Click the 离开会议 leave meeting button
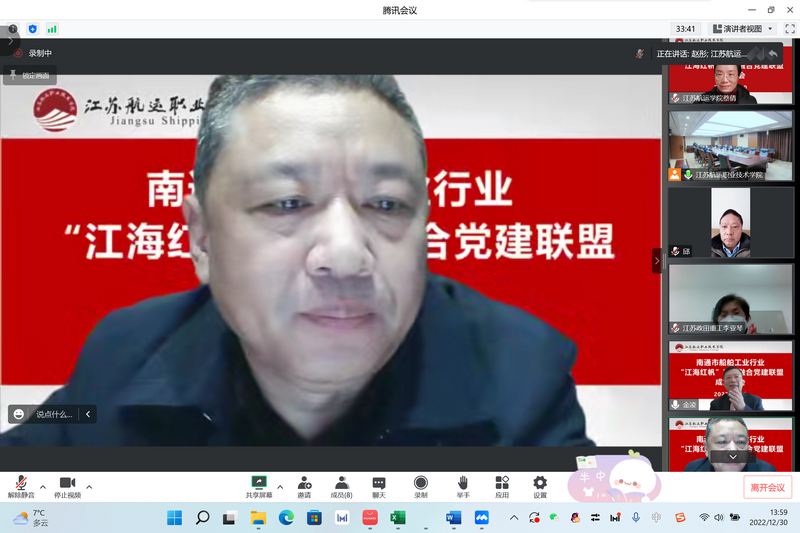The height and width of the screenshot is (533, 800). tap(767, 488)
